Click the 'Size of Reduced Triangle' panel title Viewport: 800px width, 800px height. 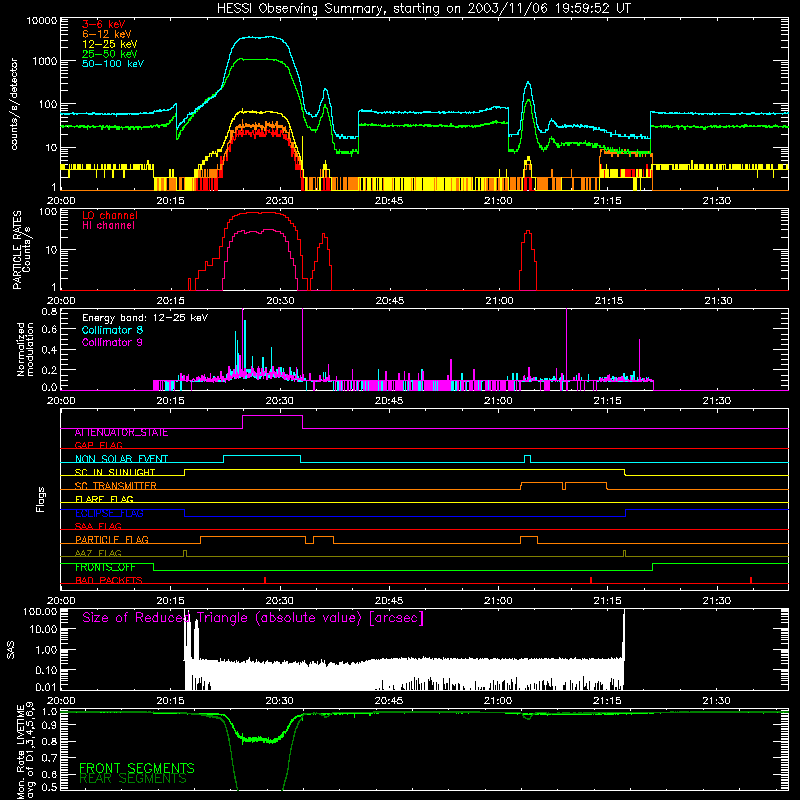point(253,618)
